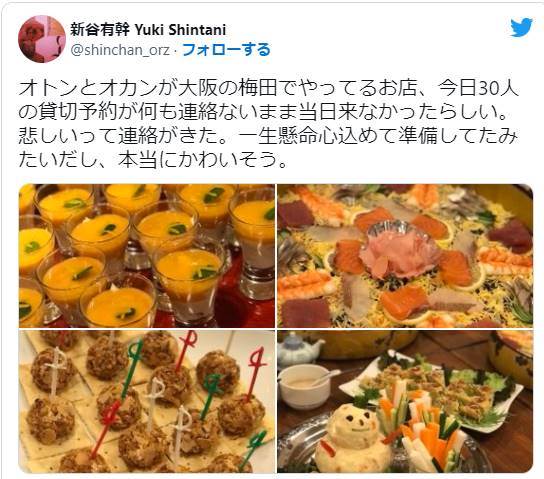Viewport: 544px width, 479px height.
Task: Open the @shinchan_orz handle link
Action: (x=120, y=50)
